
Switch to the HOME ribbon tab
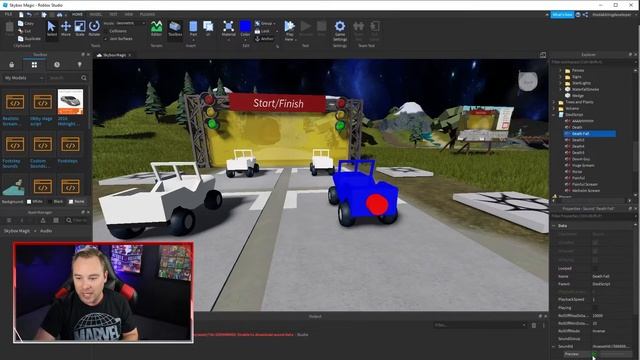pyautogui.click(x=77, y=14)
